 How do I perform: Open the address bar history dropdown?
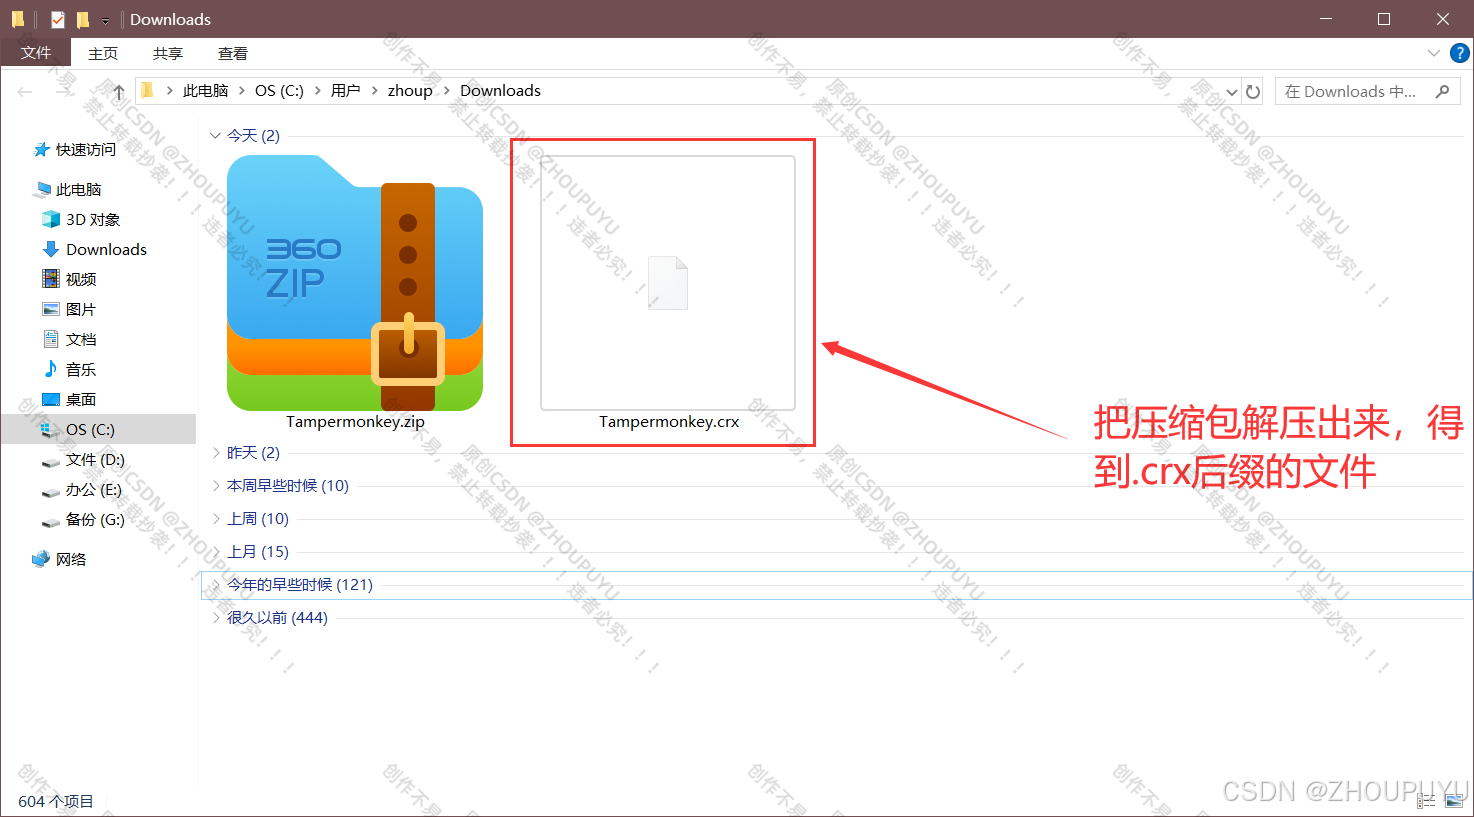coord(1231,92)
